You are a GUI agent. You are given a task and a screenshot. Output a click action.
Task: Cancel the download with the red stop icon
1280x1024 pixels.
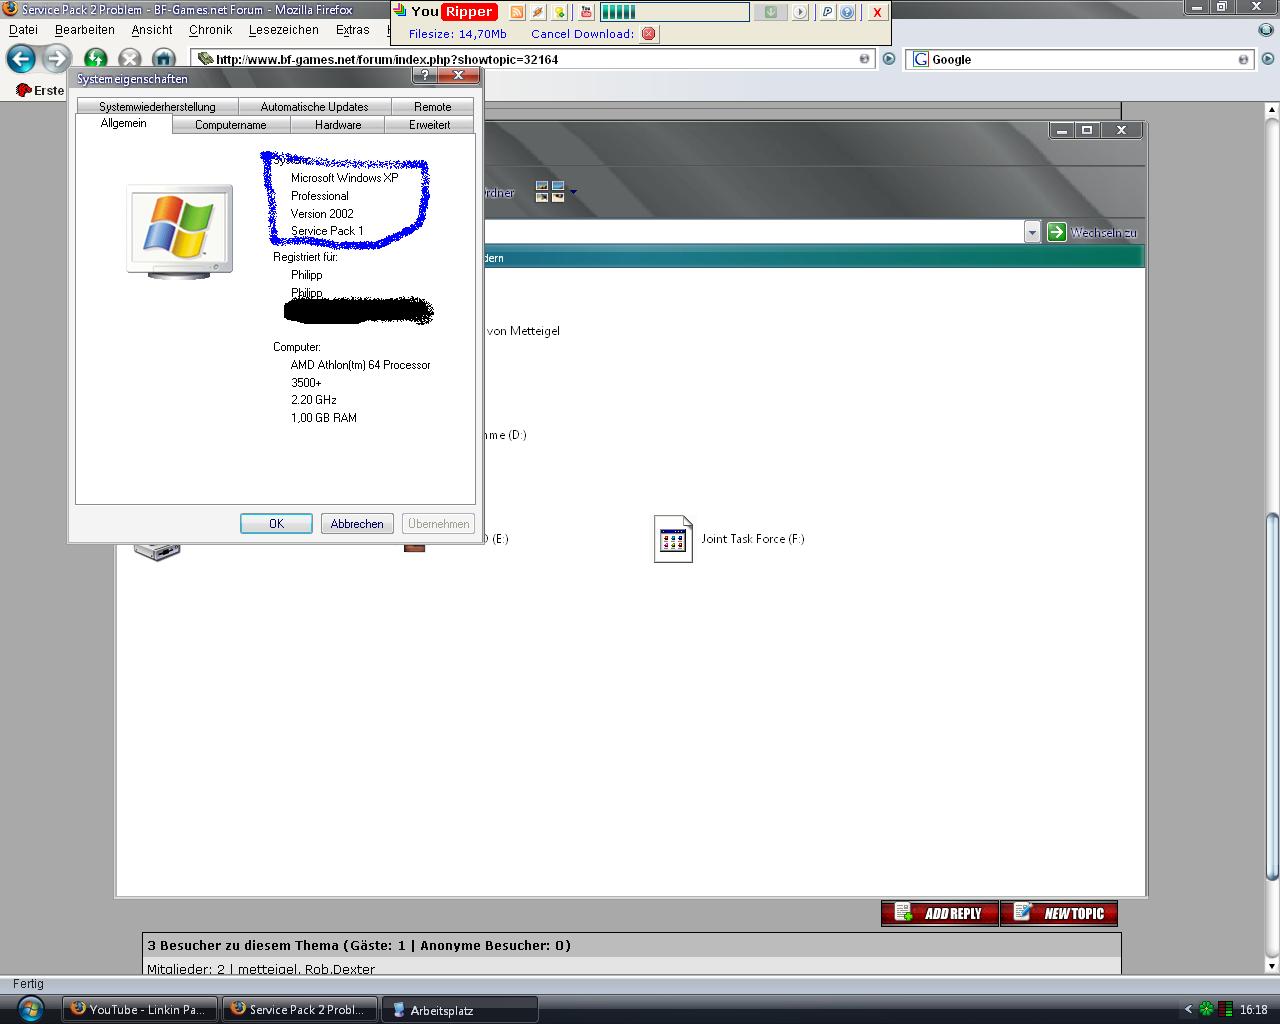(649, 34)
